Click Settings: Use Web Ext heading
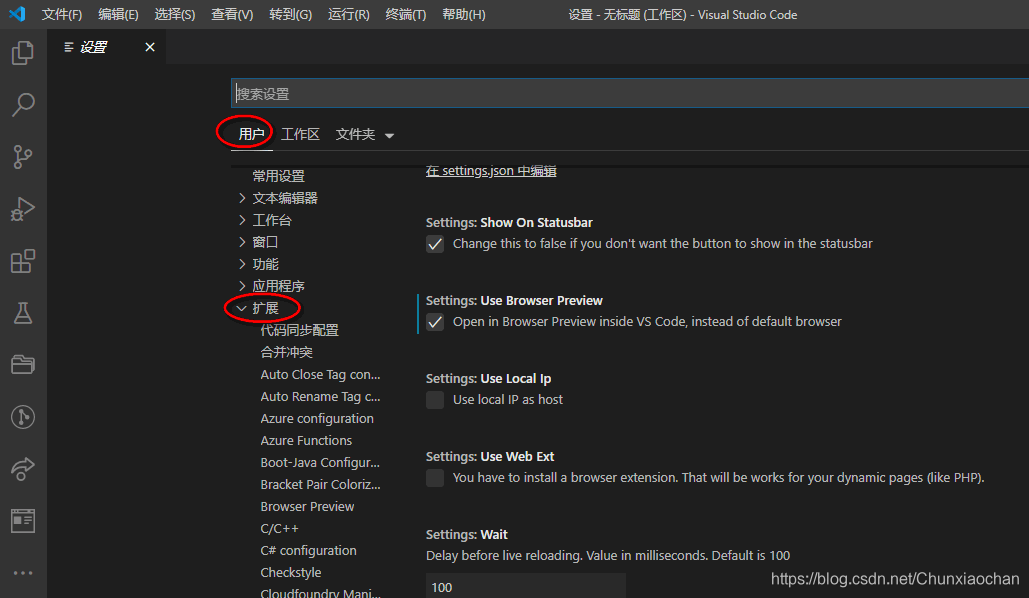Screen dimensions: 1029x598 pyautogui.click(x=490, y=456)
